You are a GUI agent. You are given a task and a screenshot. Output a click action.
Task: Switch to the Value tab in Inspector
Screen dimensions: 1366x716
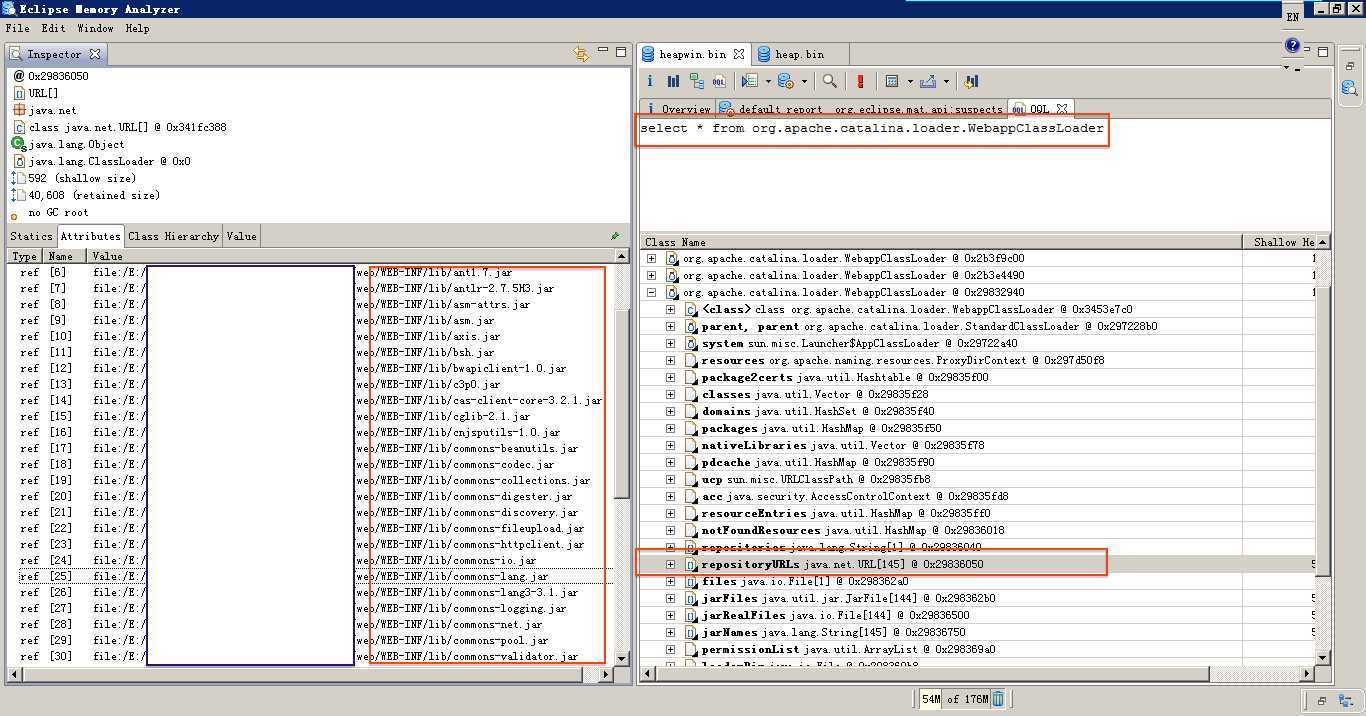(242, 236)
